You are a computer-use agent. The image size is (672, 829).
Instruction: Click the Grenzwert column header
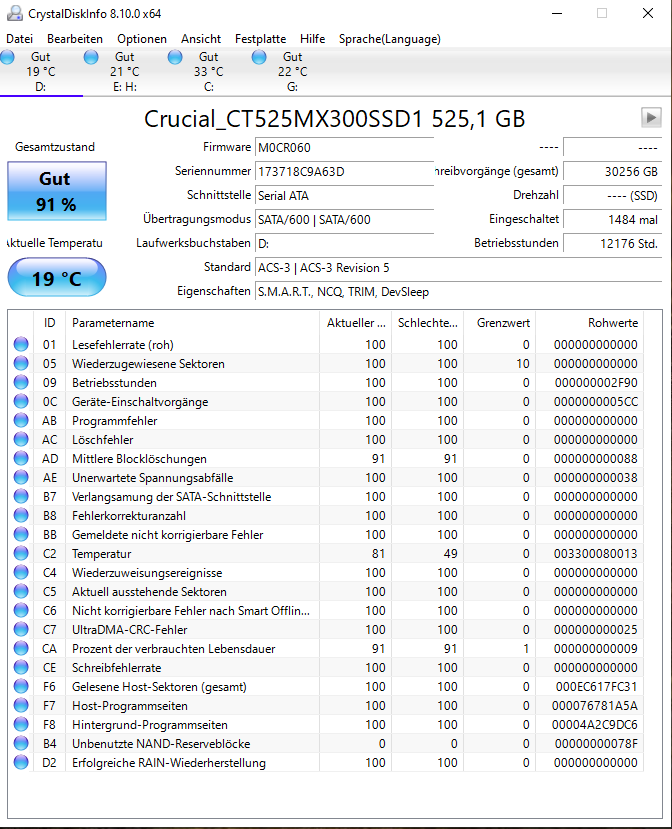[x=500, y=323]
